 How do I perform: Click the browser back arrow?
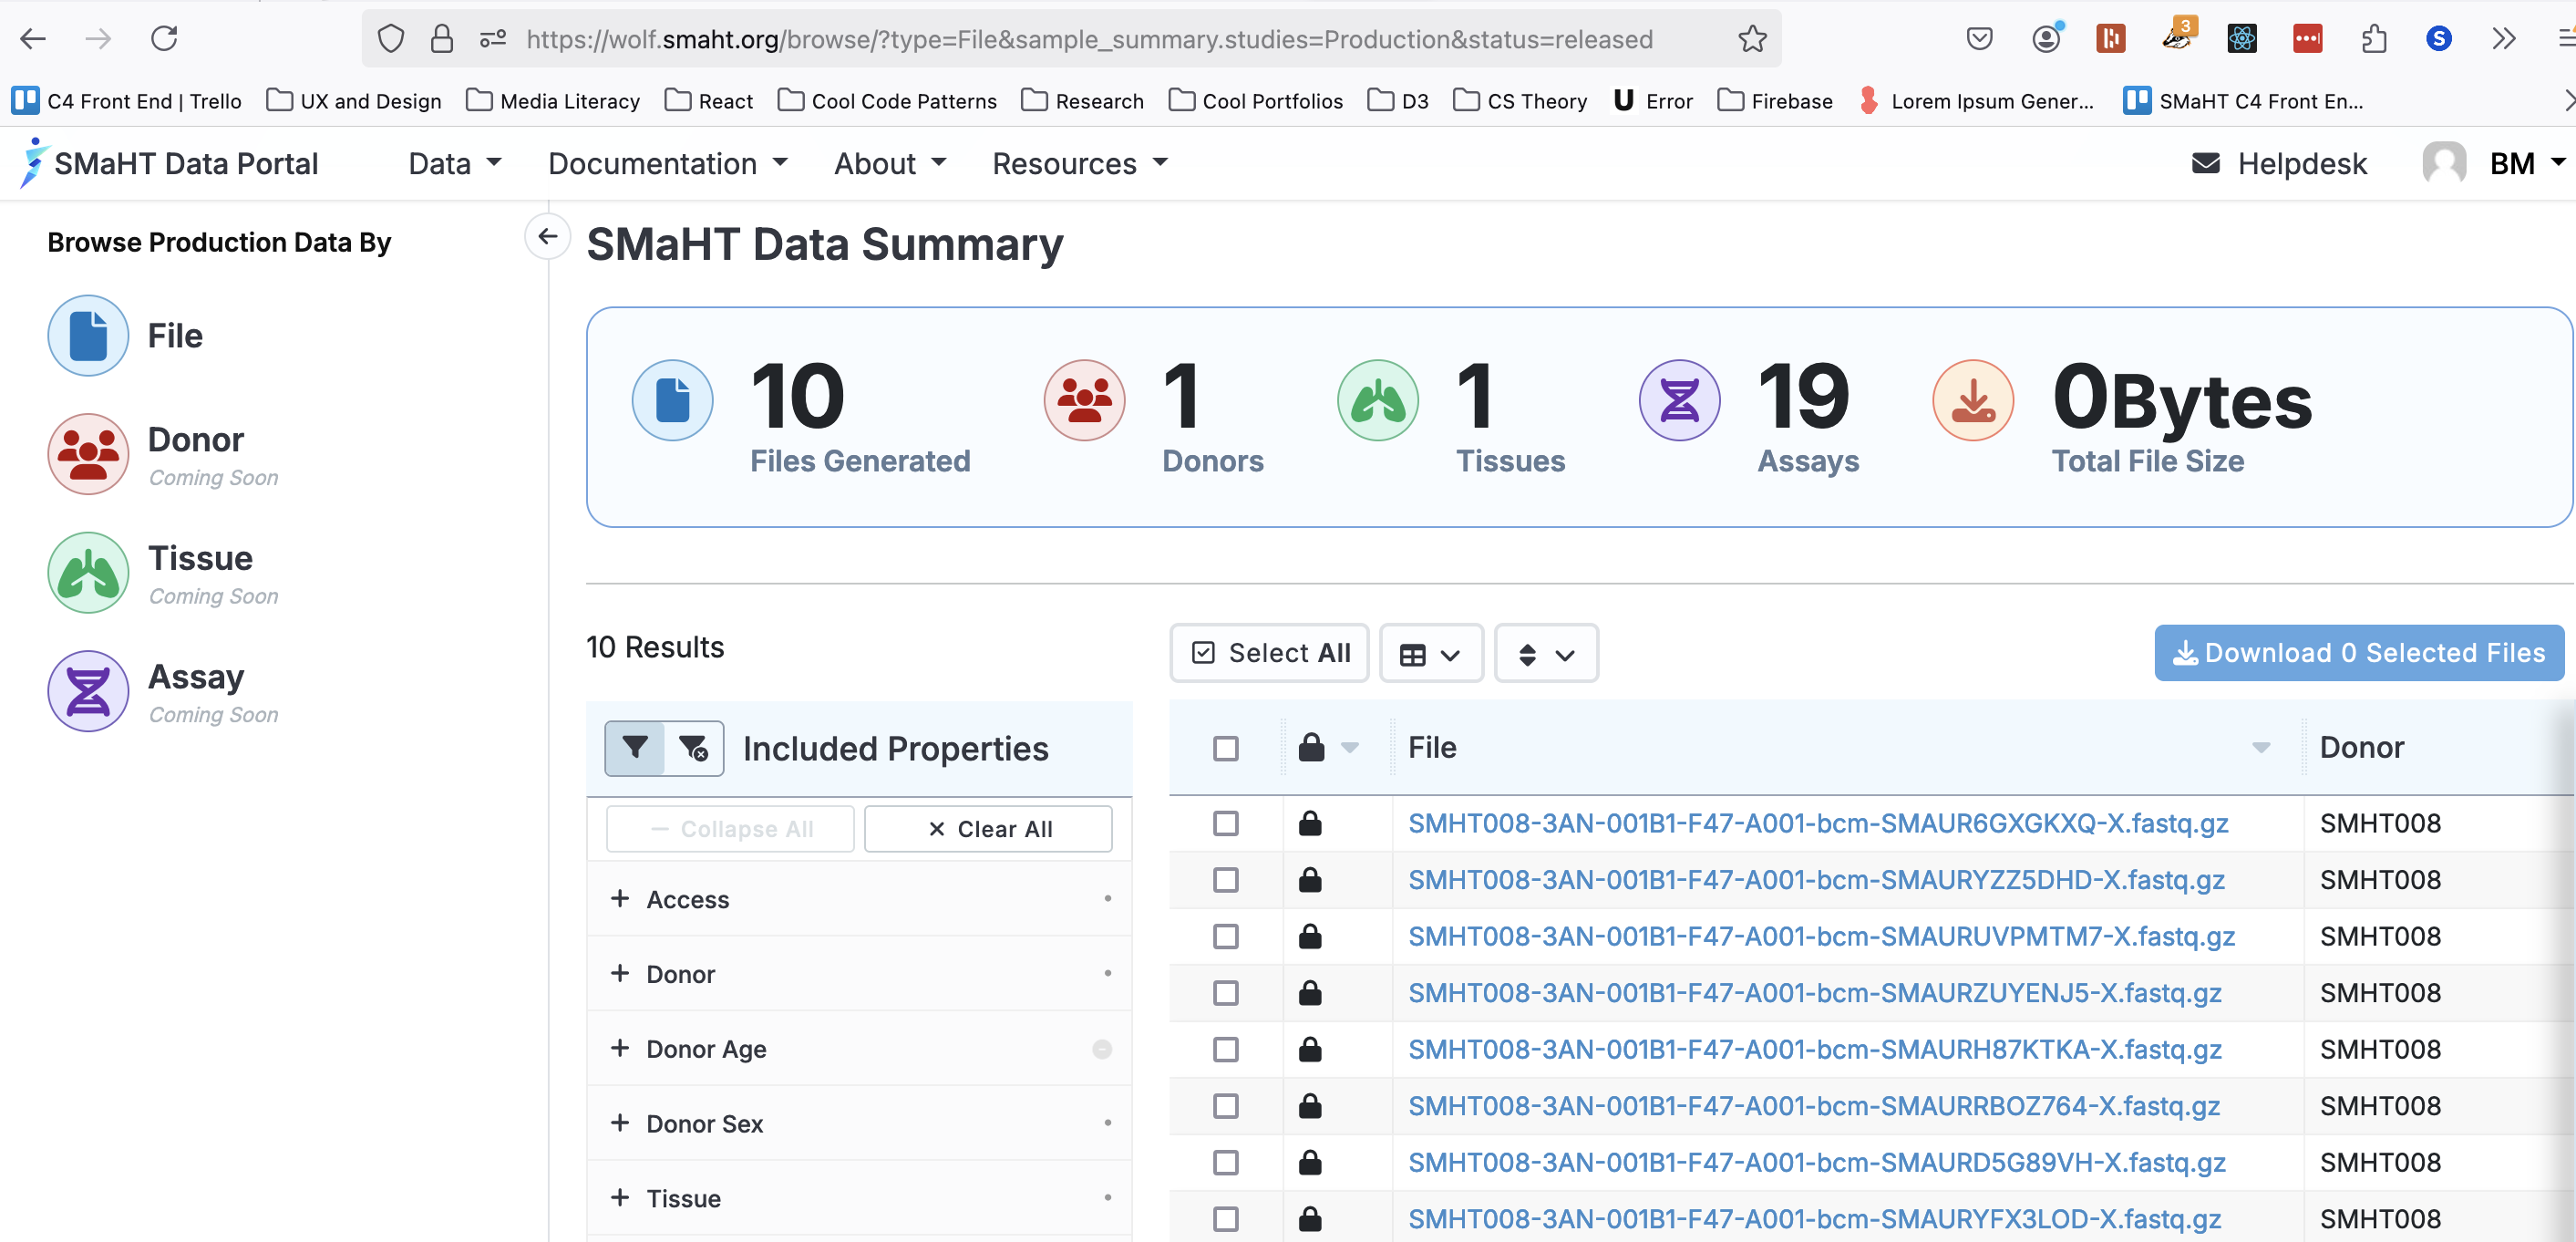pyautogui.click(x=33, y=39)
